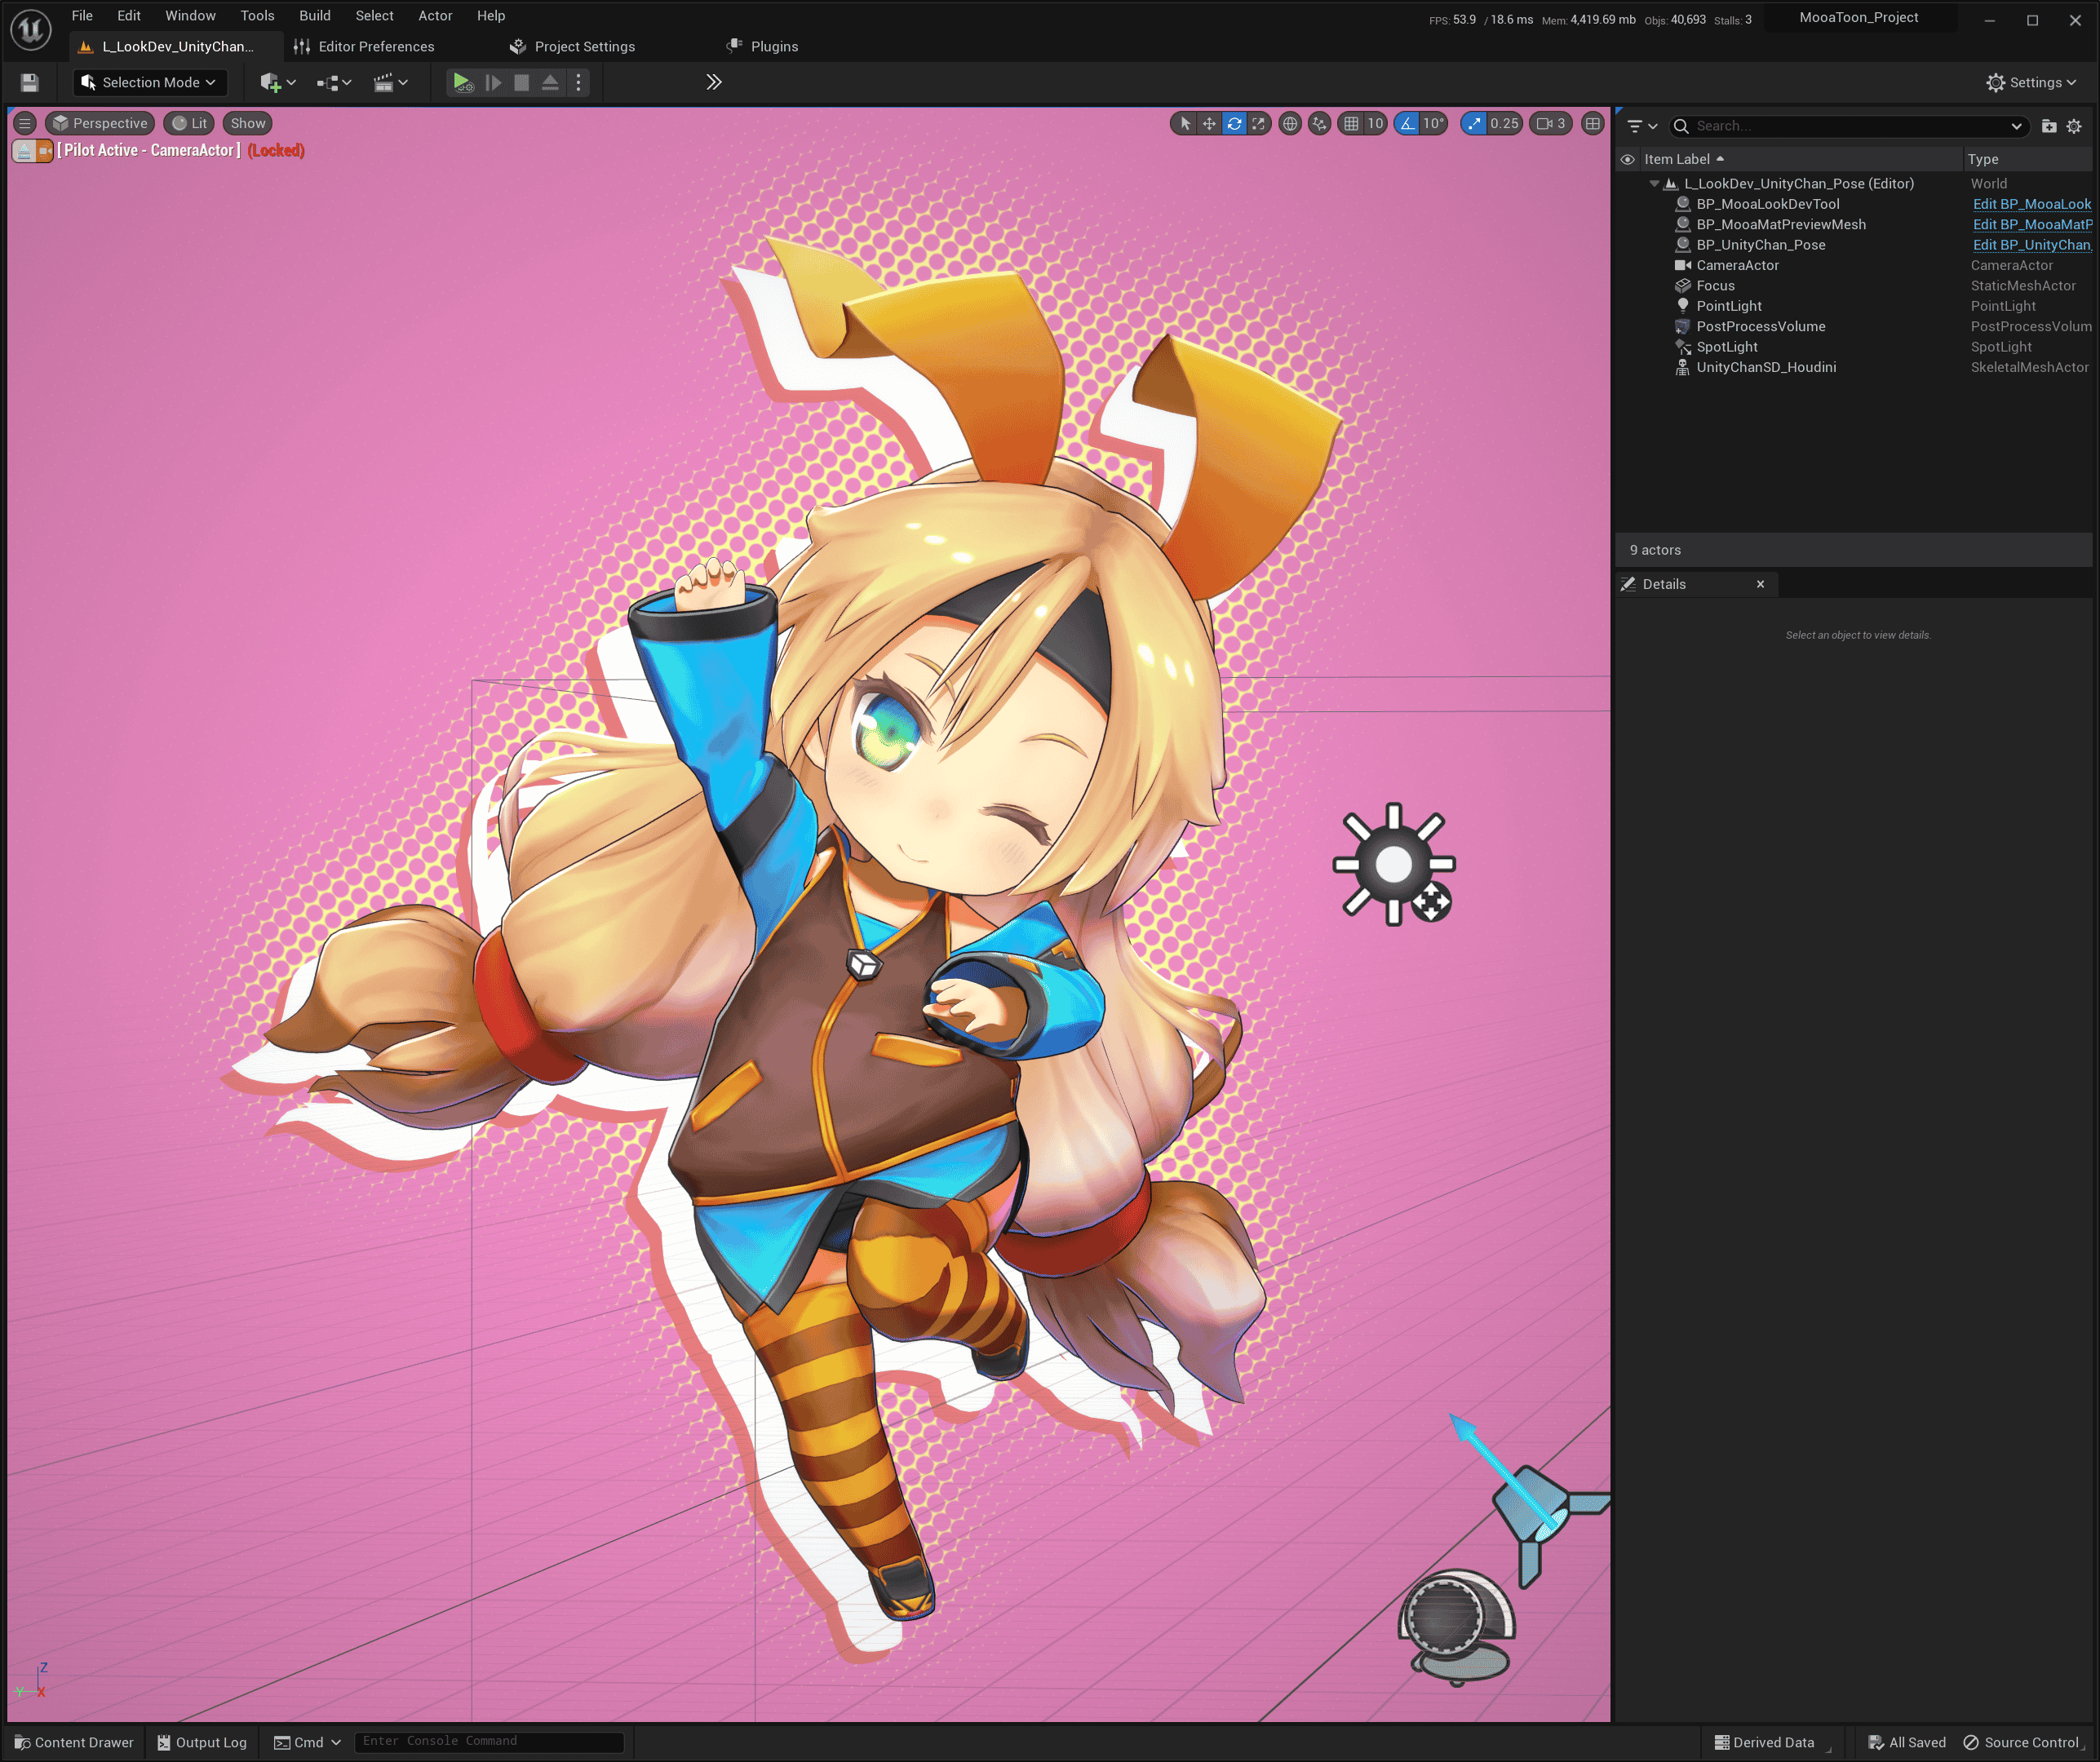Toggle the Outliner visibility eye column header
The height and width of the screenshot is (1762, 2100).
point(1627,159)
